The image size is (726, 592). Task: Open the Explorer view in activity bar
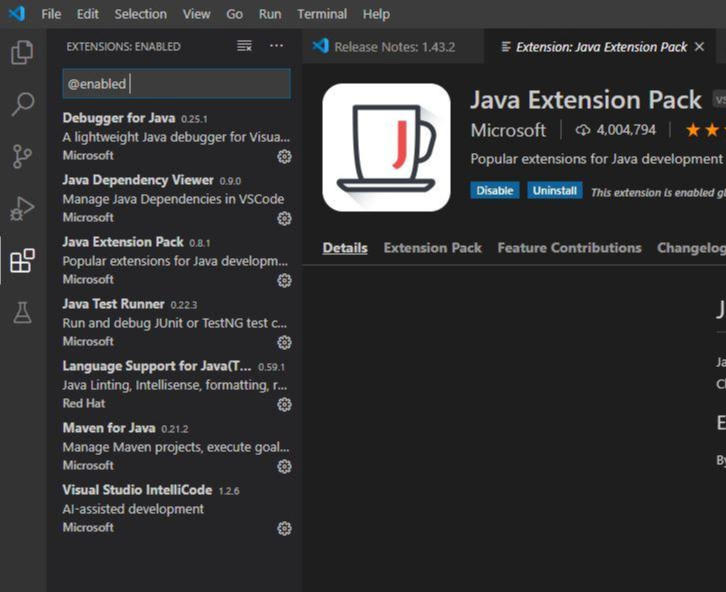22,52
